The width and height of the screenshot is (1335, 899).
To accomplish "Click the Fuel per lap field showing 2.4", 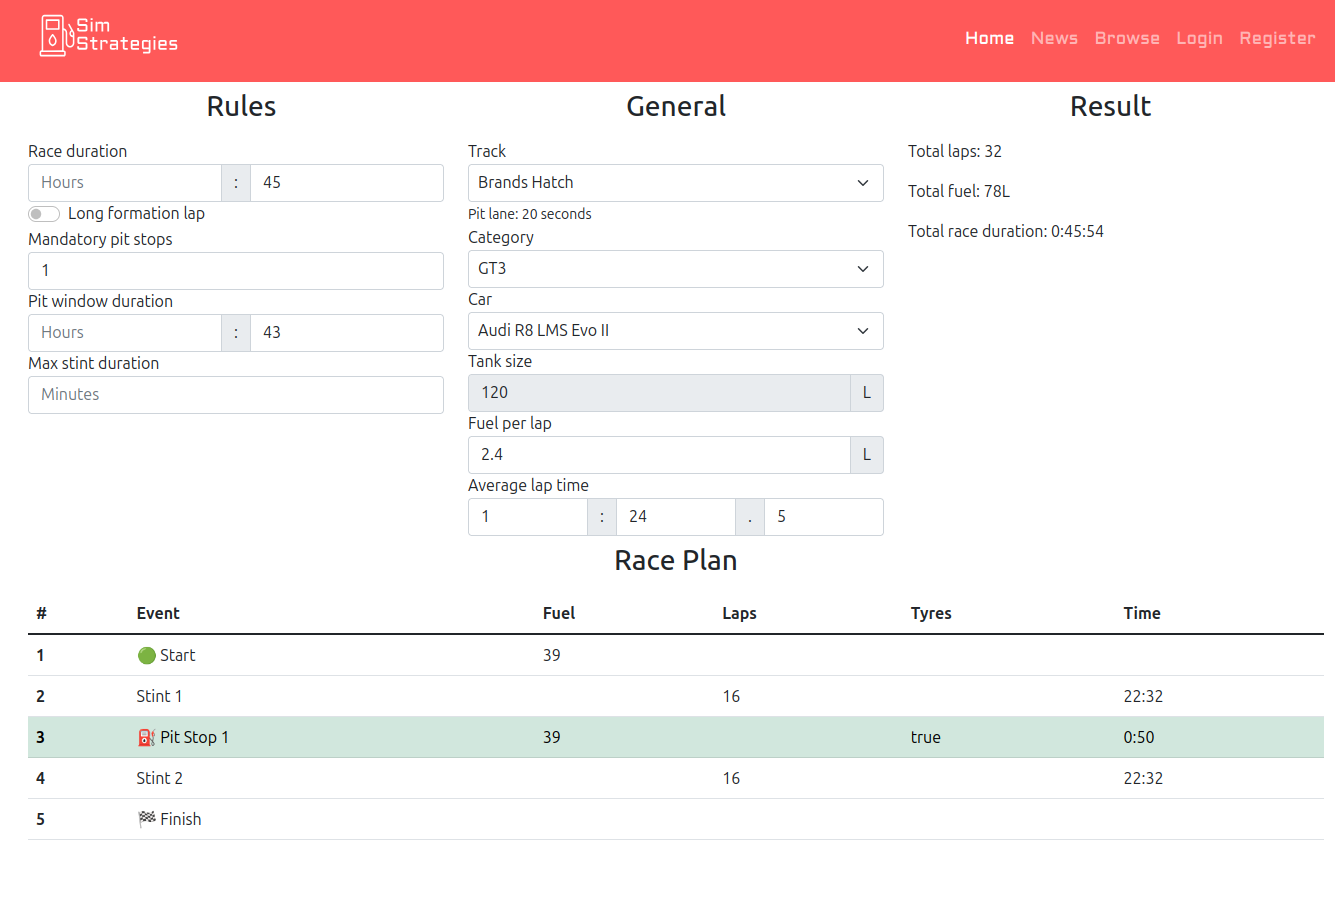I will [x=658, y=454].
